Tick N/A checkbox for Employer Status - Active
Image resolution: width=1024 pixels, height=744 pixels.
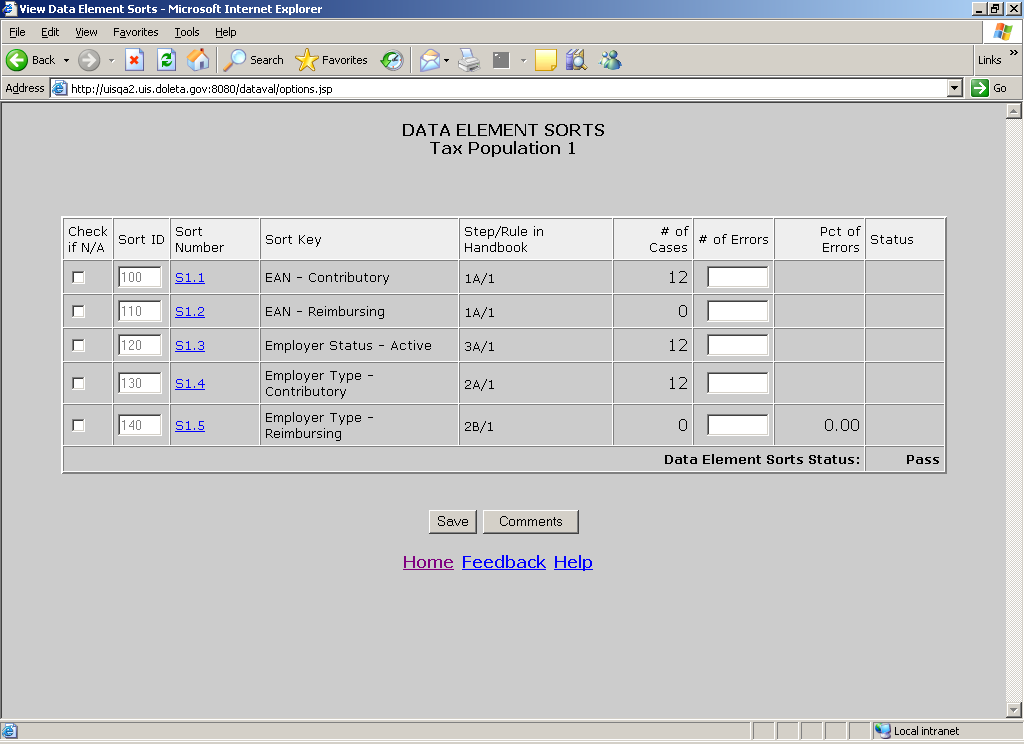click(x=79, y=346)
